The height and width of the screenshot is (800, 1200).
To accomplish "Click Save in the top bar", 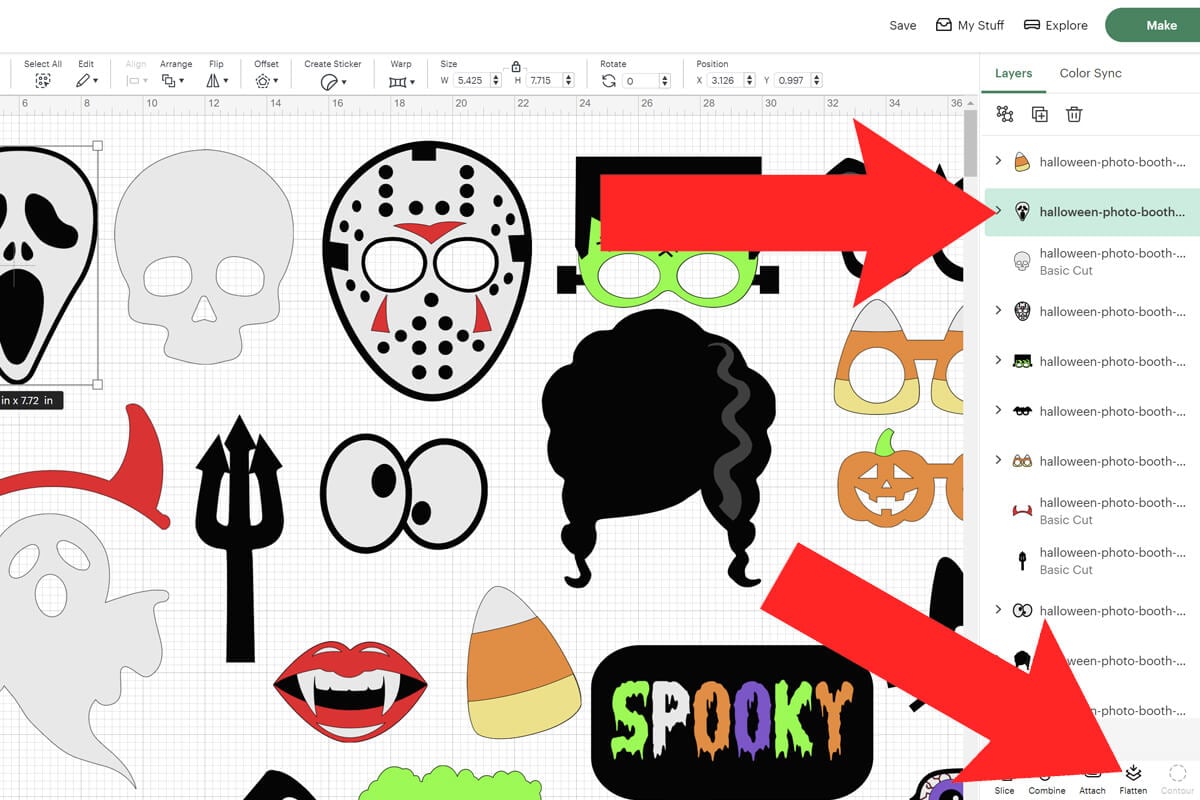I will [902, 25].
